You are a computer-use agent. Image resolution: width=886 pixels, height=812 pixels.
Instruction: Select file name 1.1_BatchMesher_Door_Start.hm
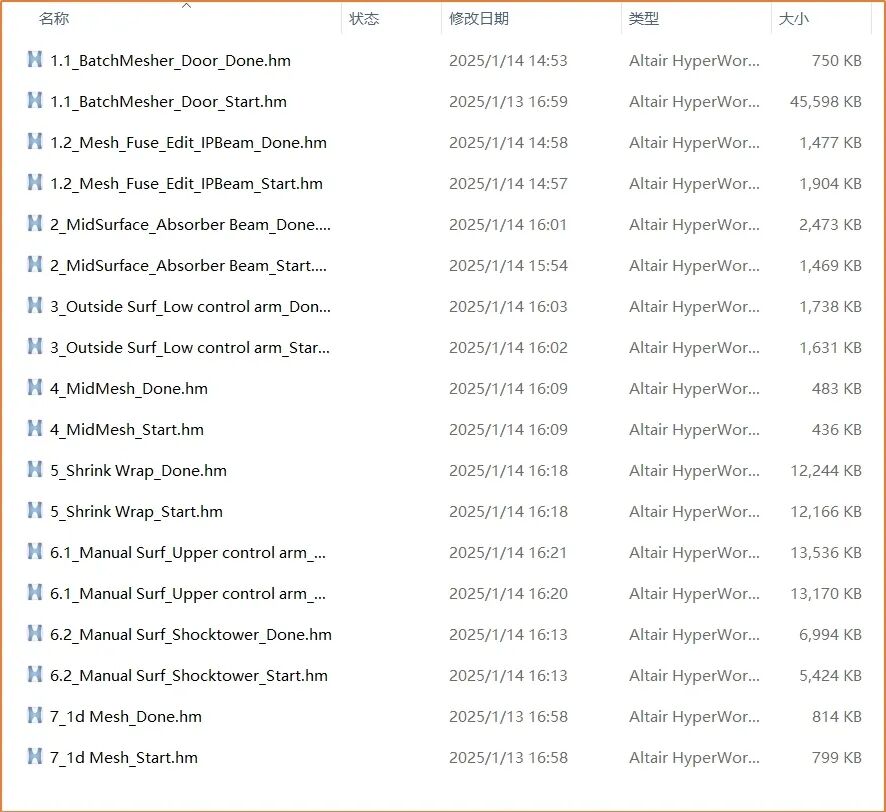(x=168, y=102)
